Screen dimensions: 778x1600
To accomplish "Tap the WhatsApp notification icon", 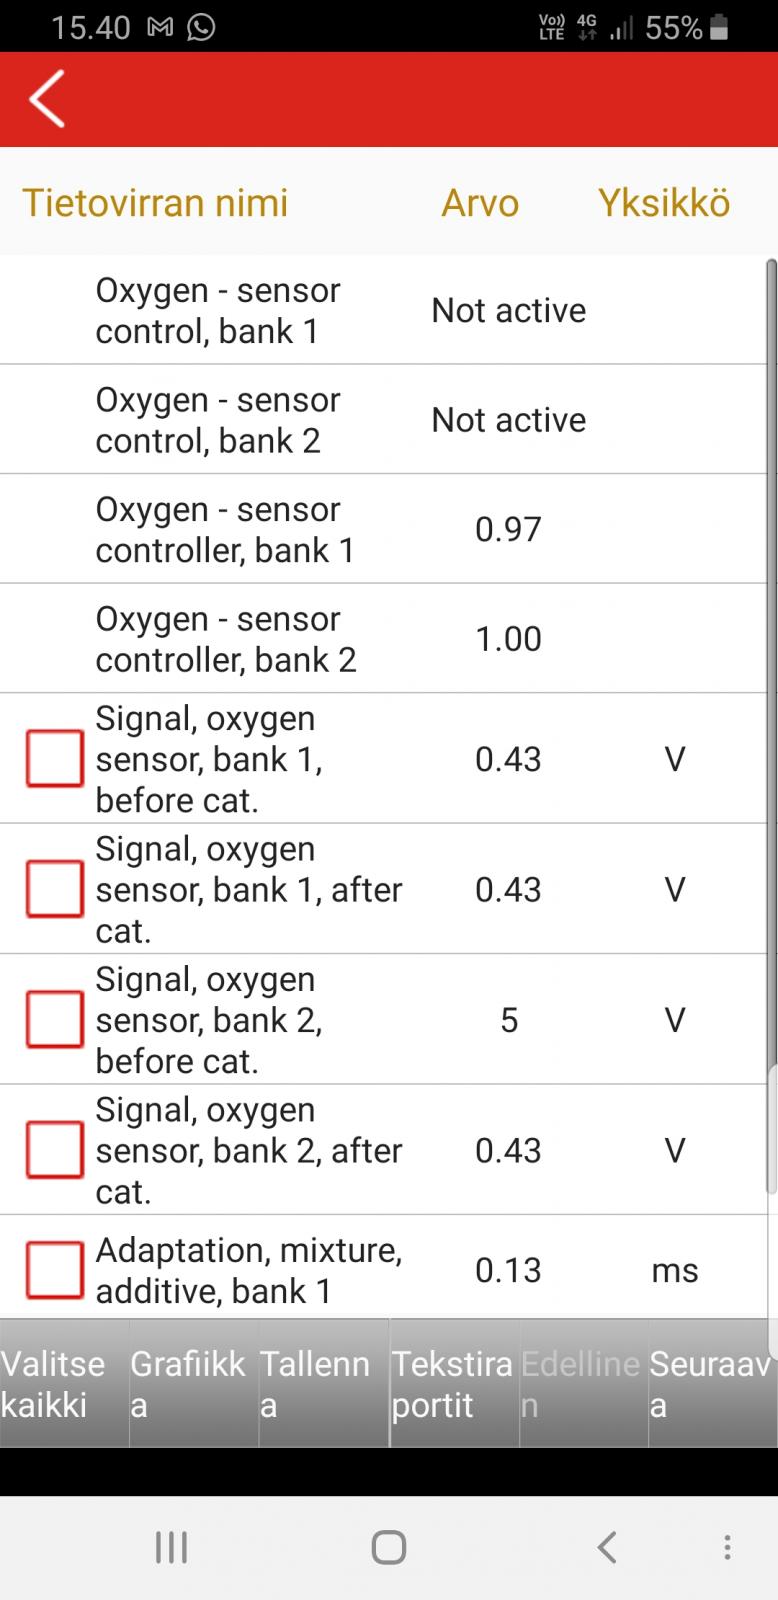I will pos(201,28).
